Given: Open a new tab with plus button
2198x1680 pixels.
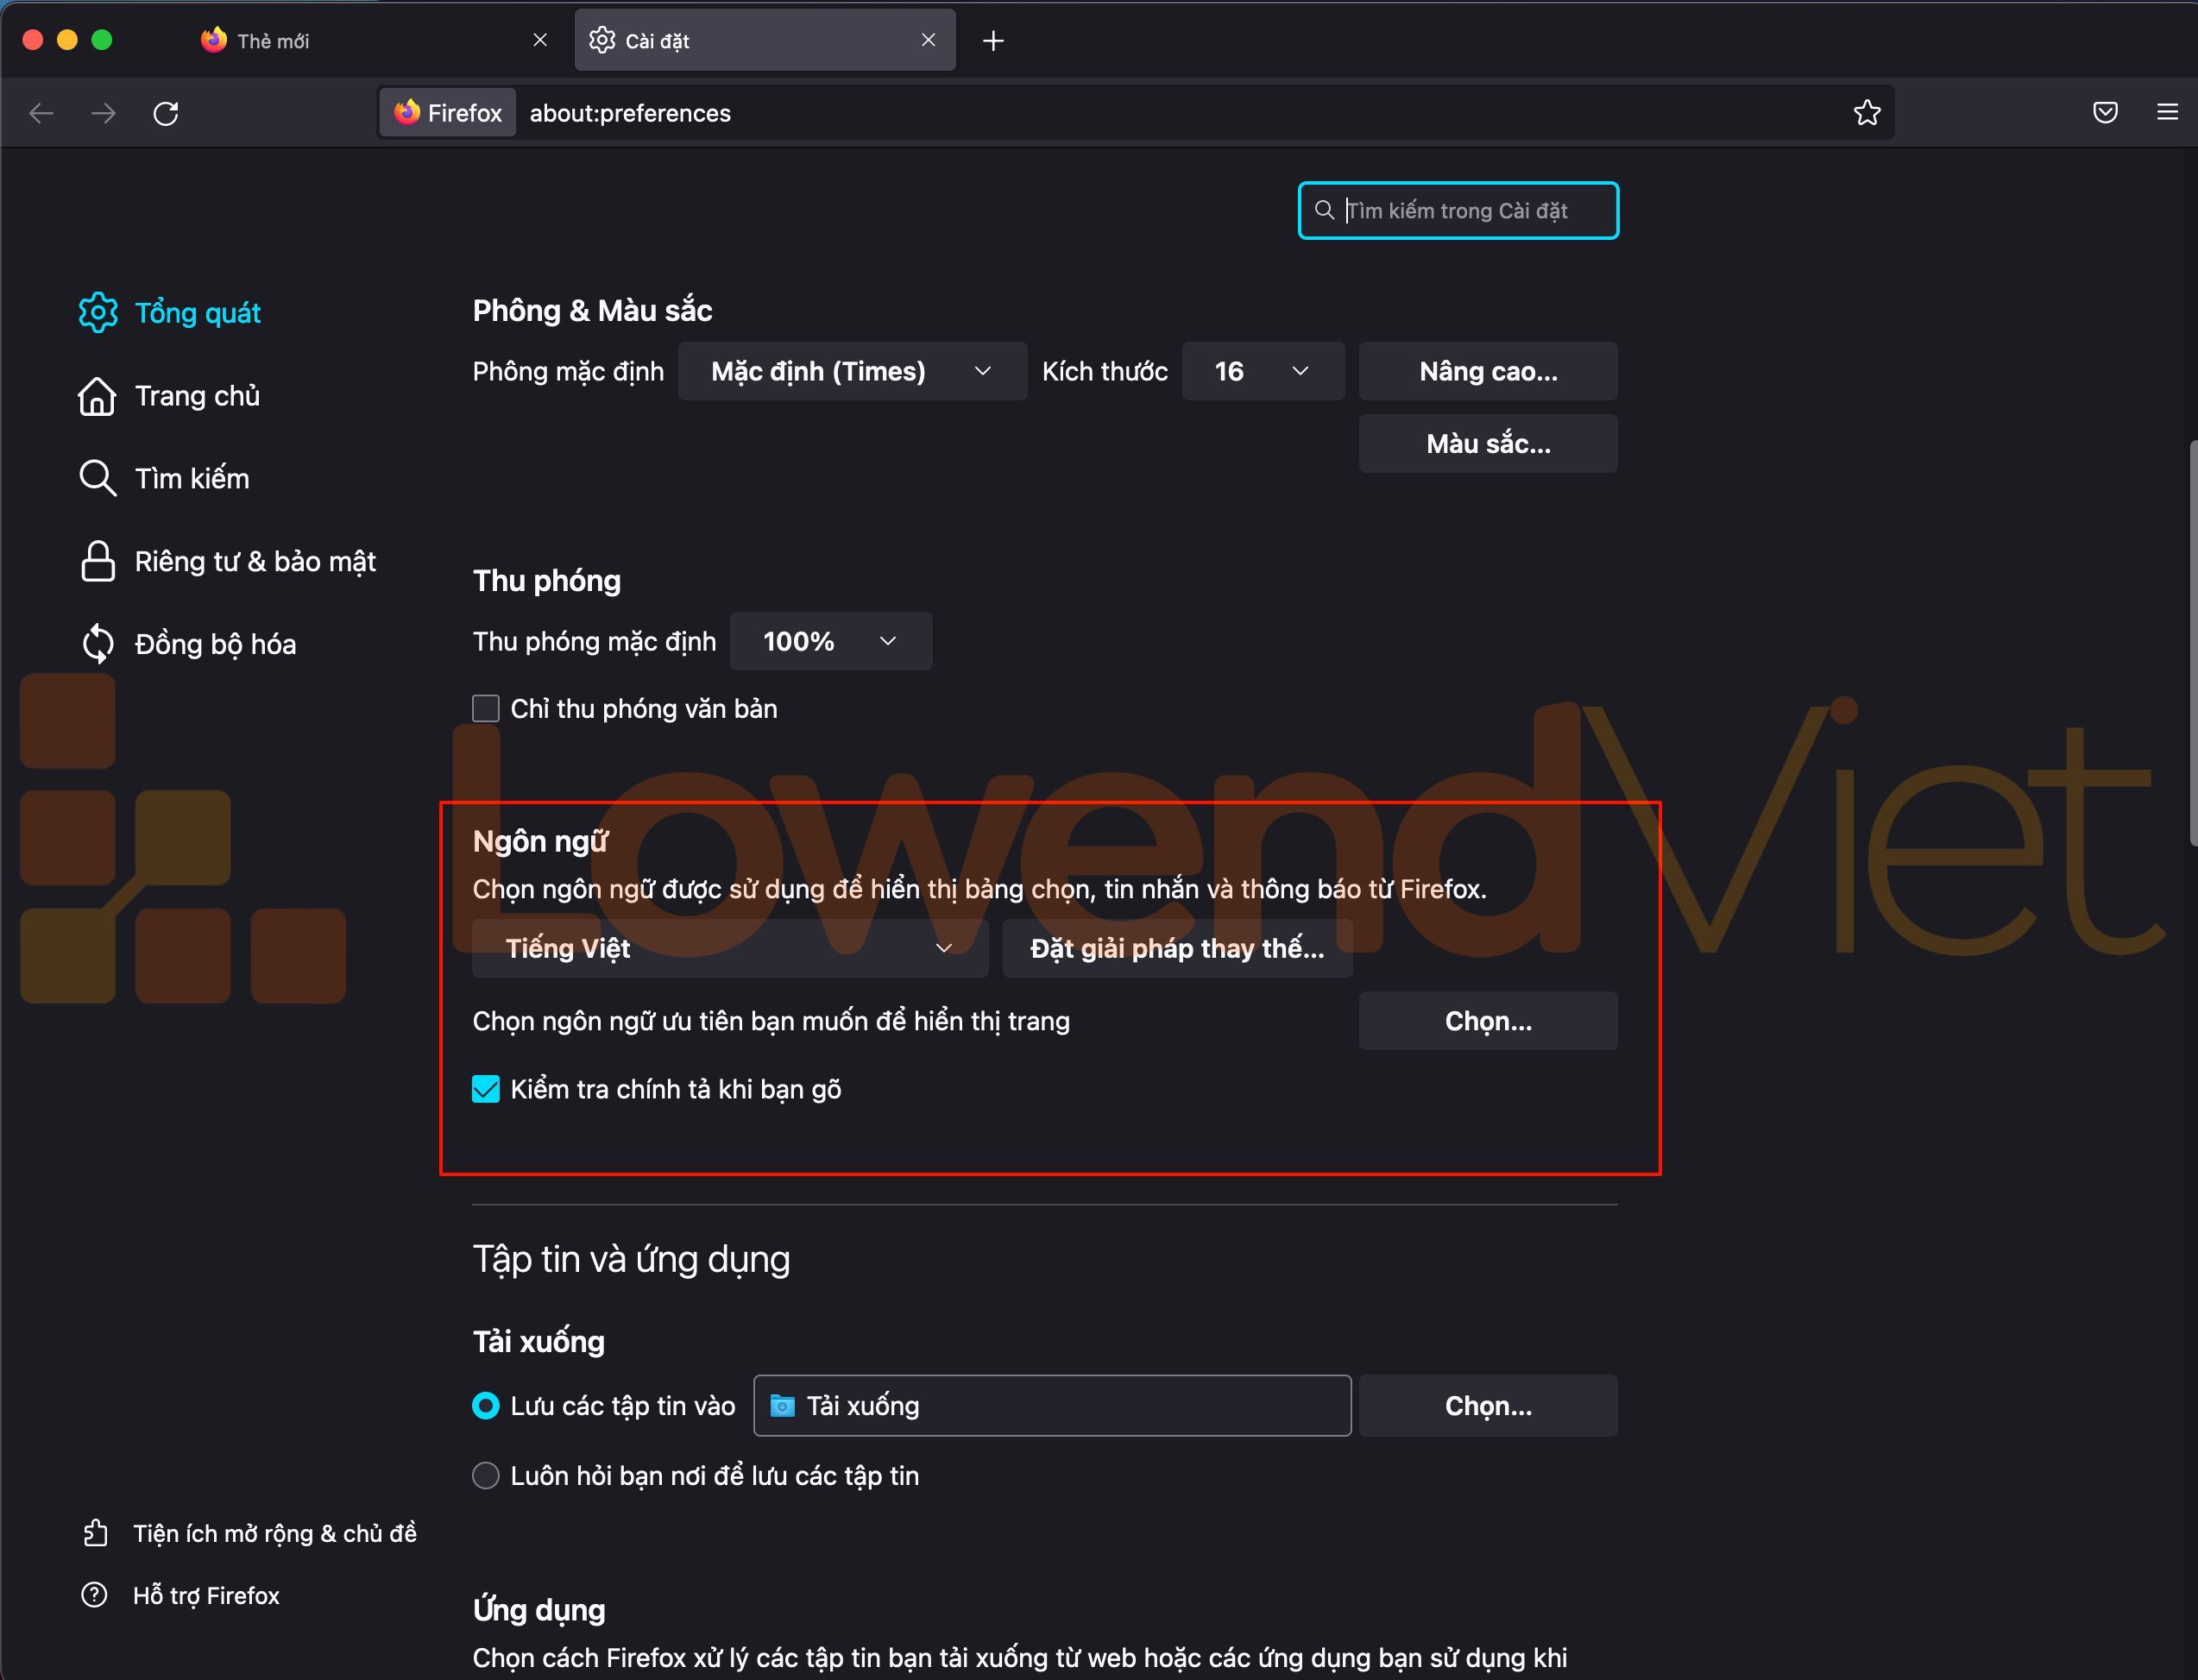Looking at the screenshot, I should (992, 41).
